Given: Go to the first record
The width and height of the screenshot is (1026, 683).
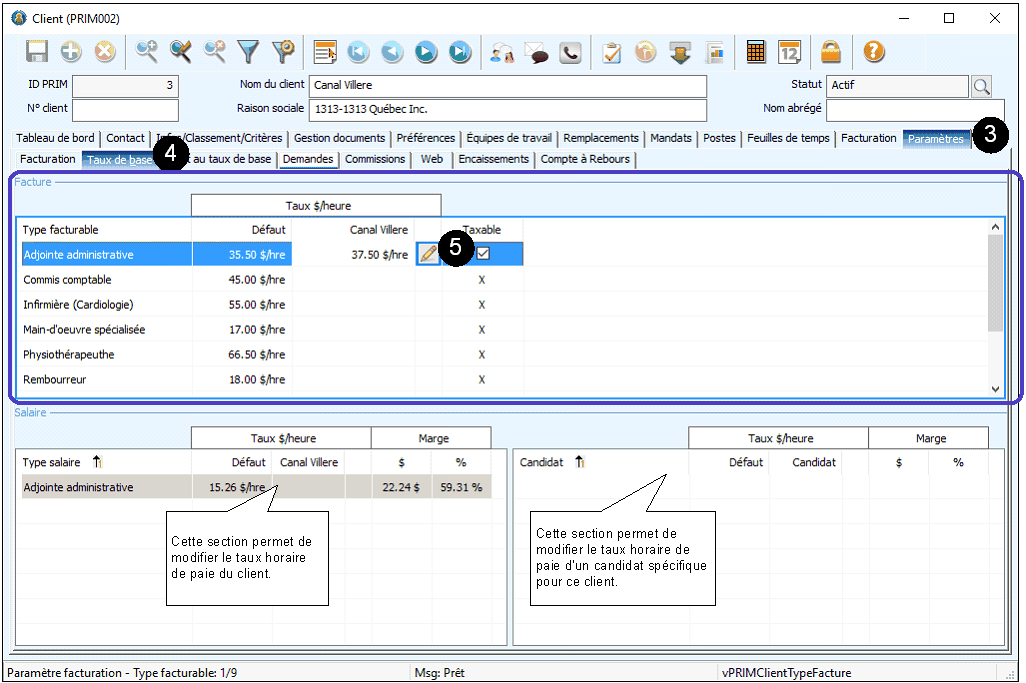Looking at the screenshot, I should (358, 52).
